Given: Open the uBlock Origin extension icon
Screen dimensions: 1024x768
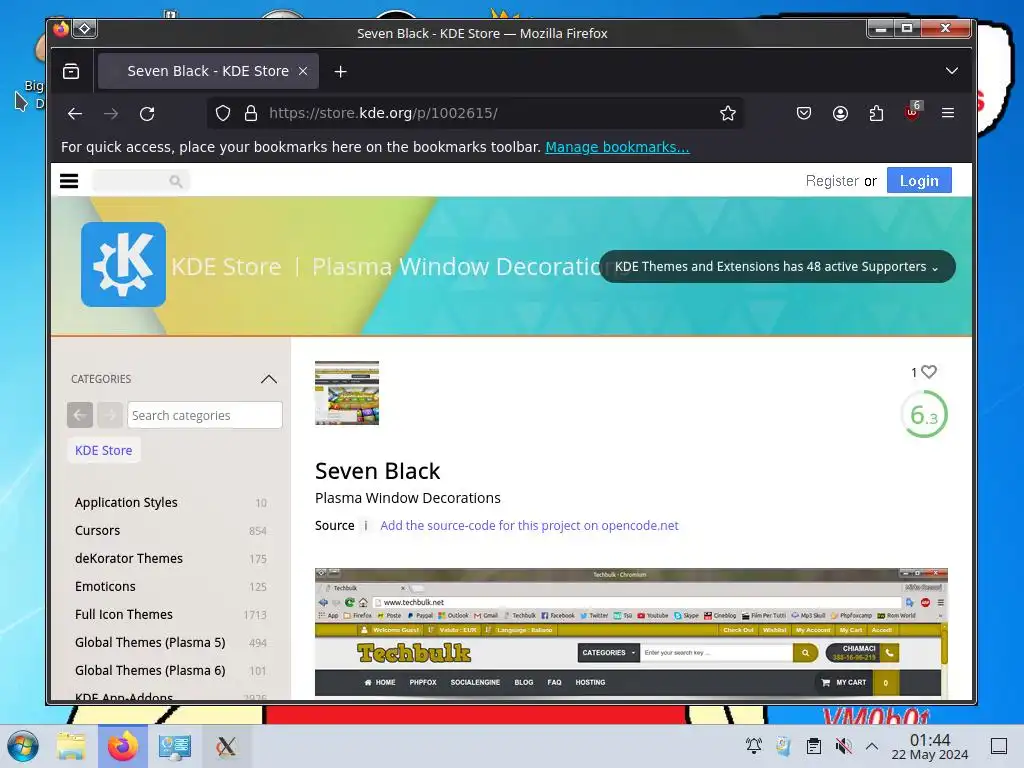Looking at the screenshot, I should (912, 112).
